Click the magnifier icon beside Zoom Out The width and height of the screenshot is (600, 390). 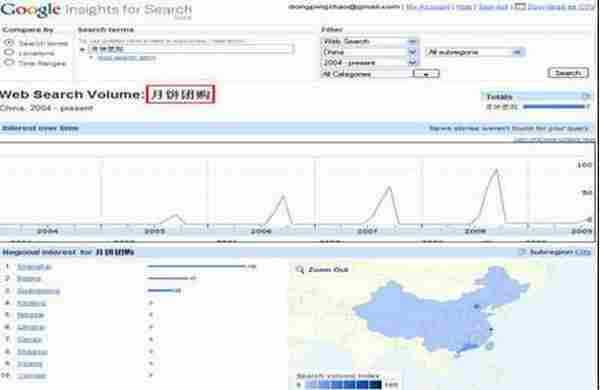(300, 270)
